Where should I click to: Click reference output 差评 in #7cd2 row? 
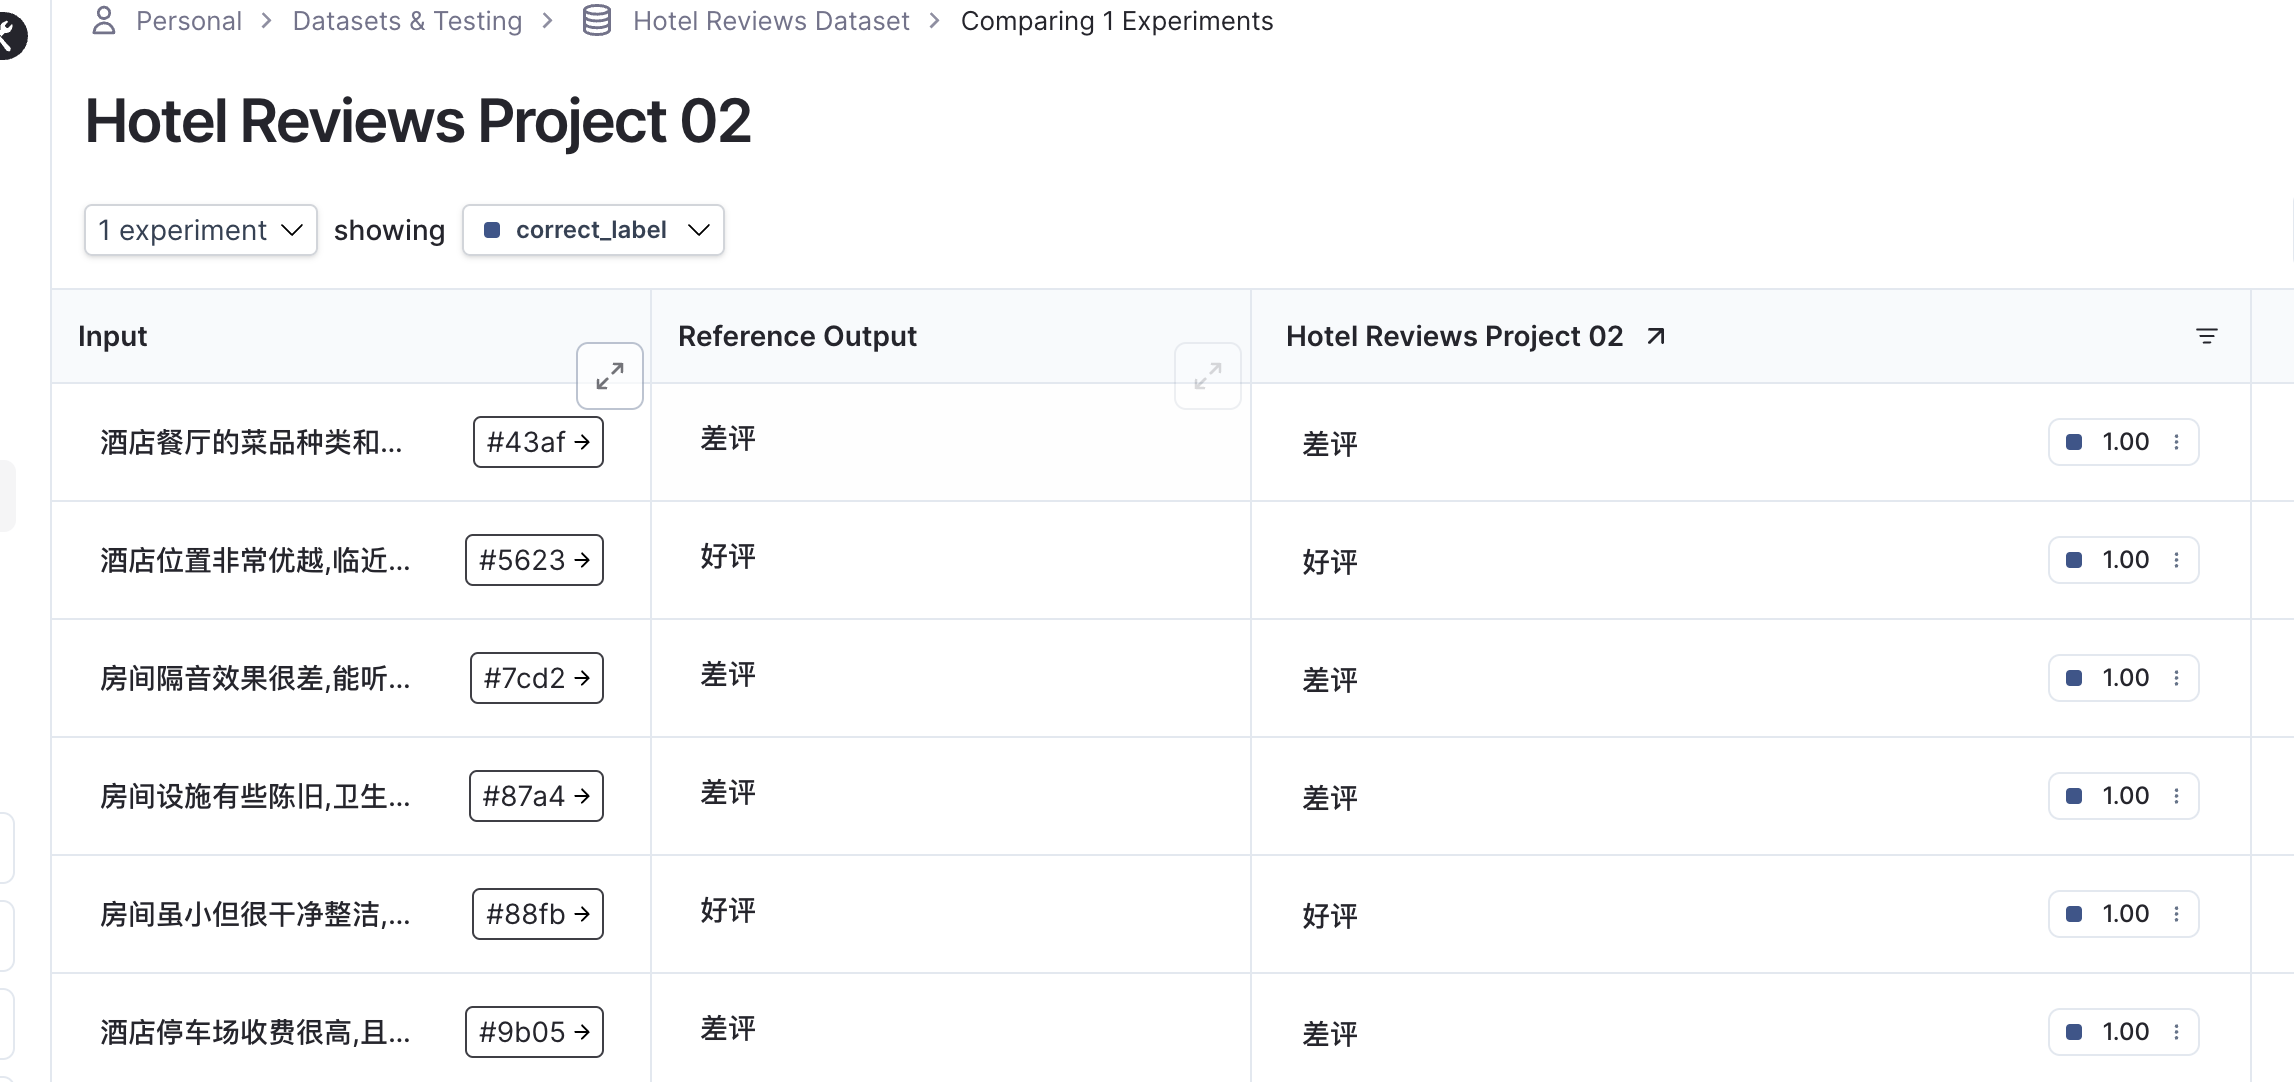728,675
